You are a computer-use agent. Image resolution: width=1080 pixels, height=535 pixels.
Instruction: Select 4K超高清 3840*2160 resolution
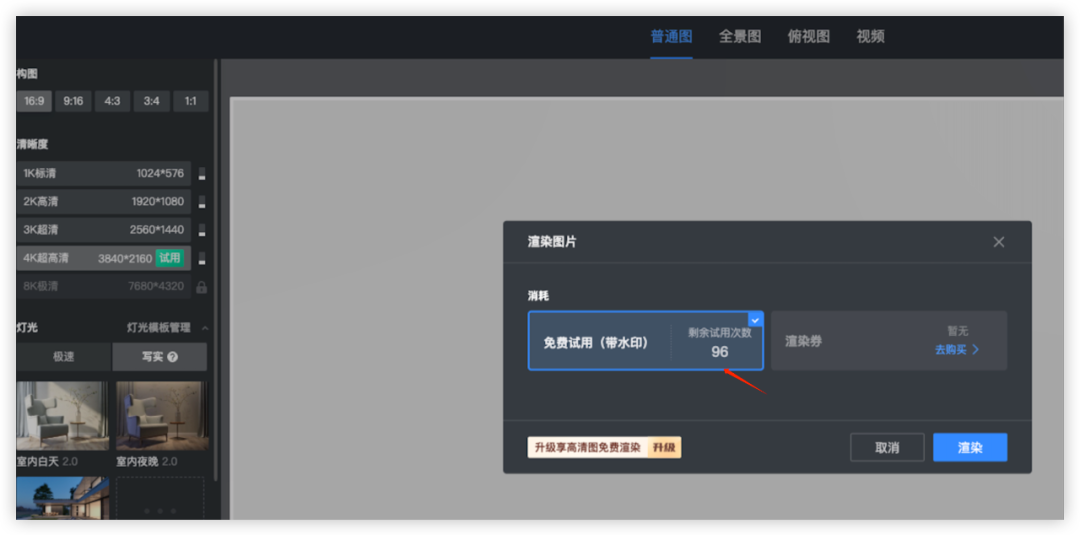103,258
